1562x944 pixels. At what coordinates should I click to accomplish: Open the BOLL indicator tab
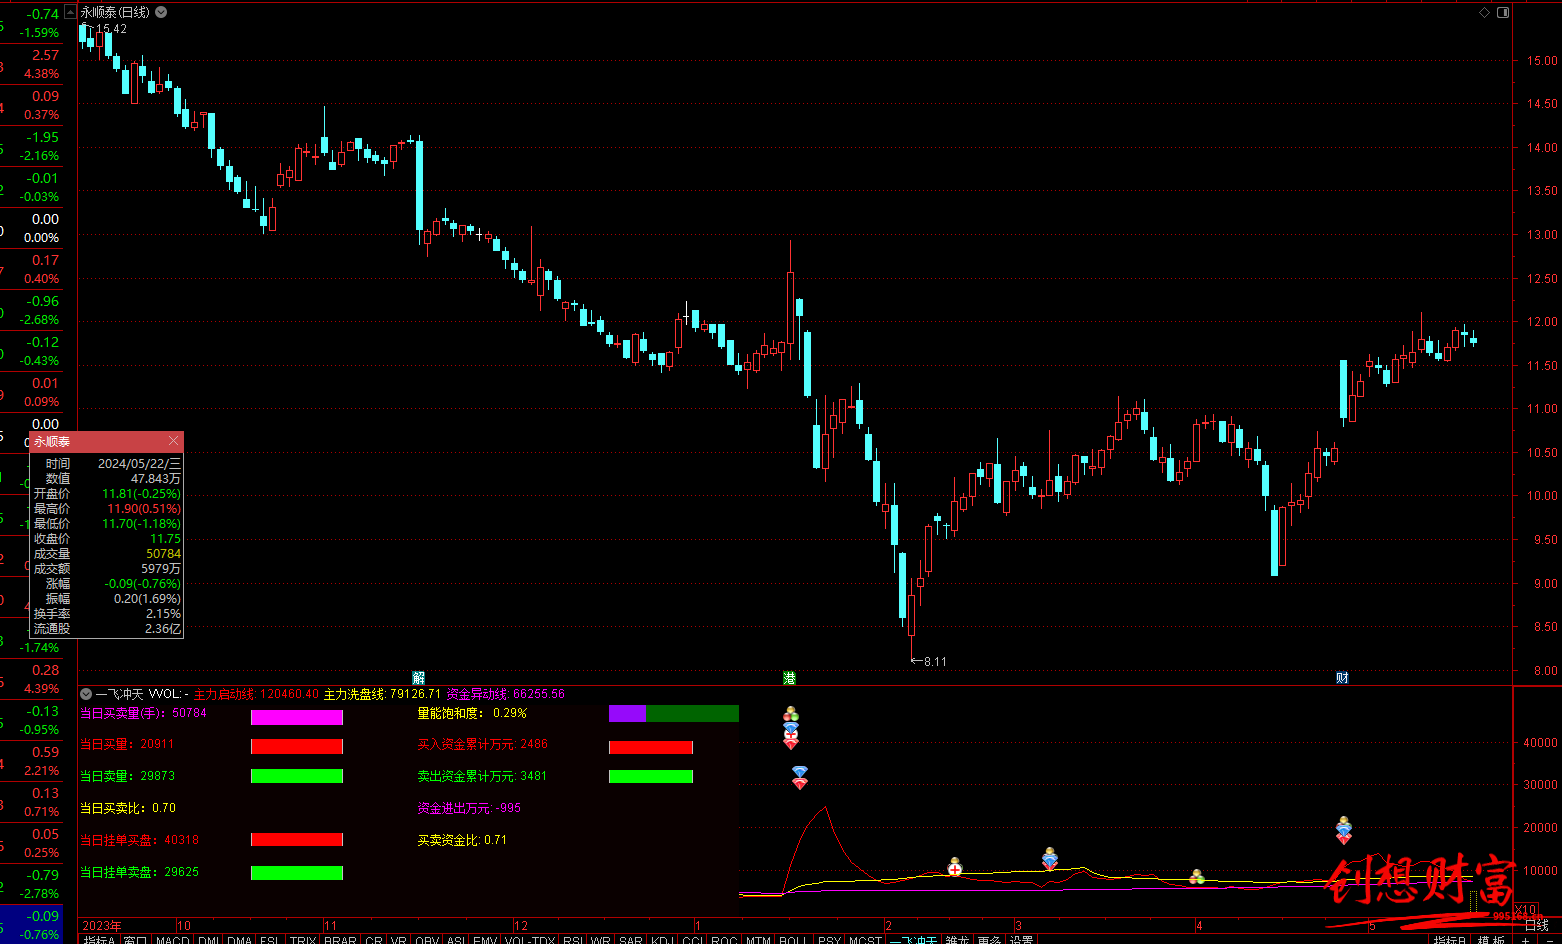[x=792, y=940]
